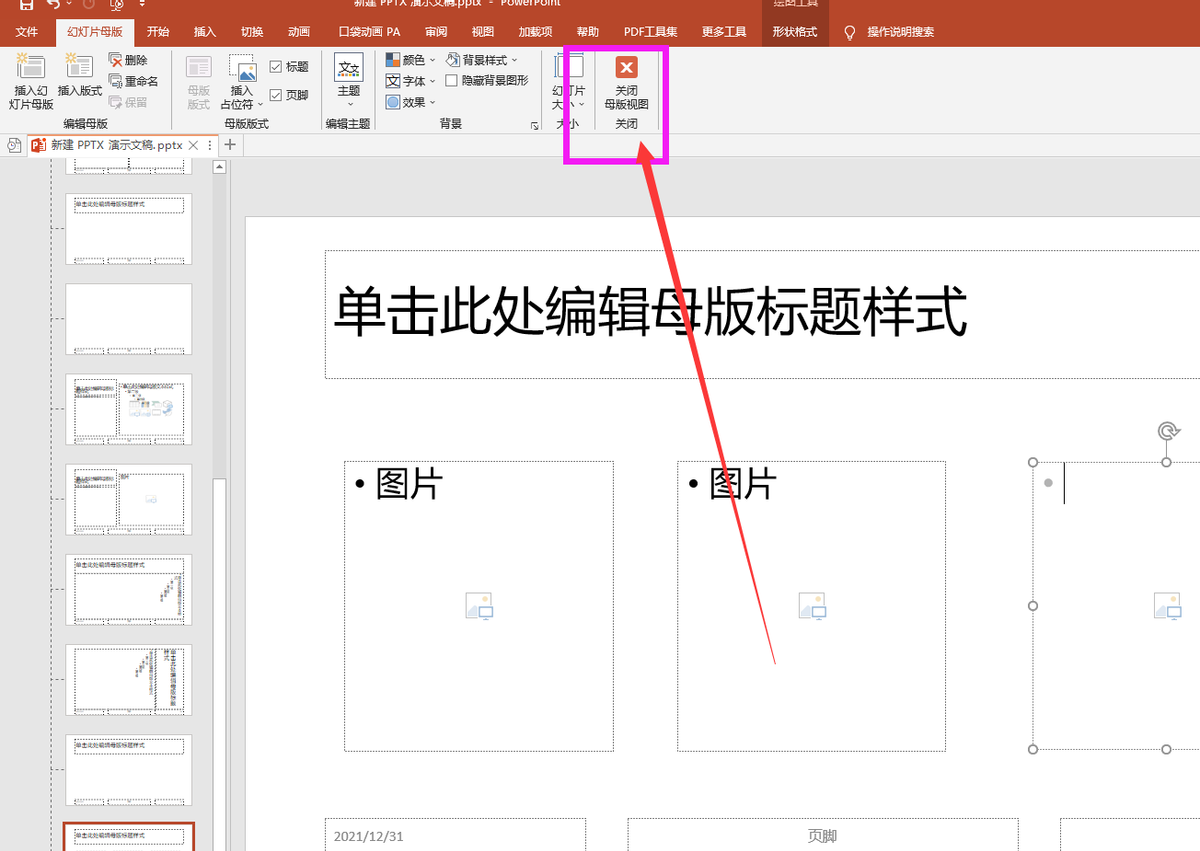Click the first 图片 picture placeholder text
The image size is (1200, 851).
click(409, 484)
